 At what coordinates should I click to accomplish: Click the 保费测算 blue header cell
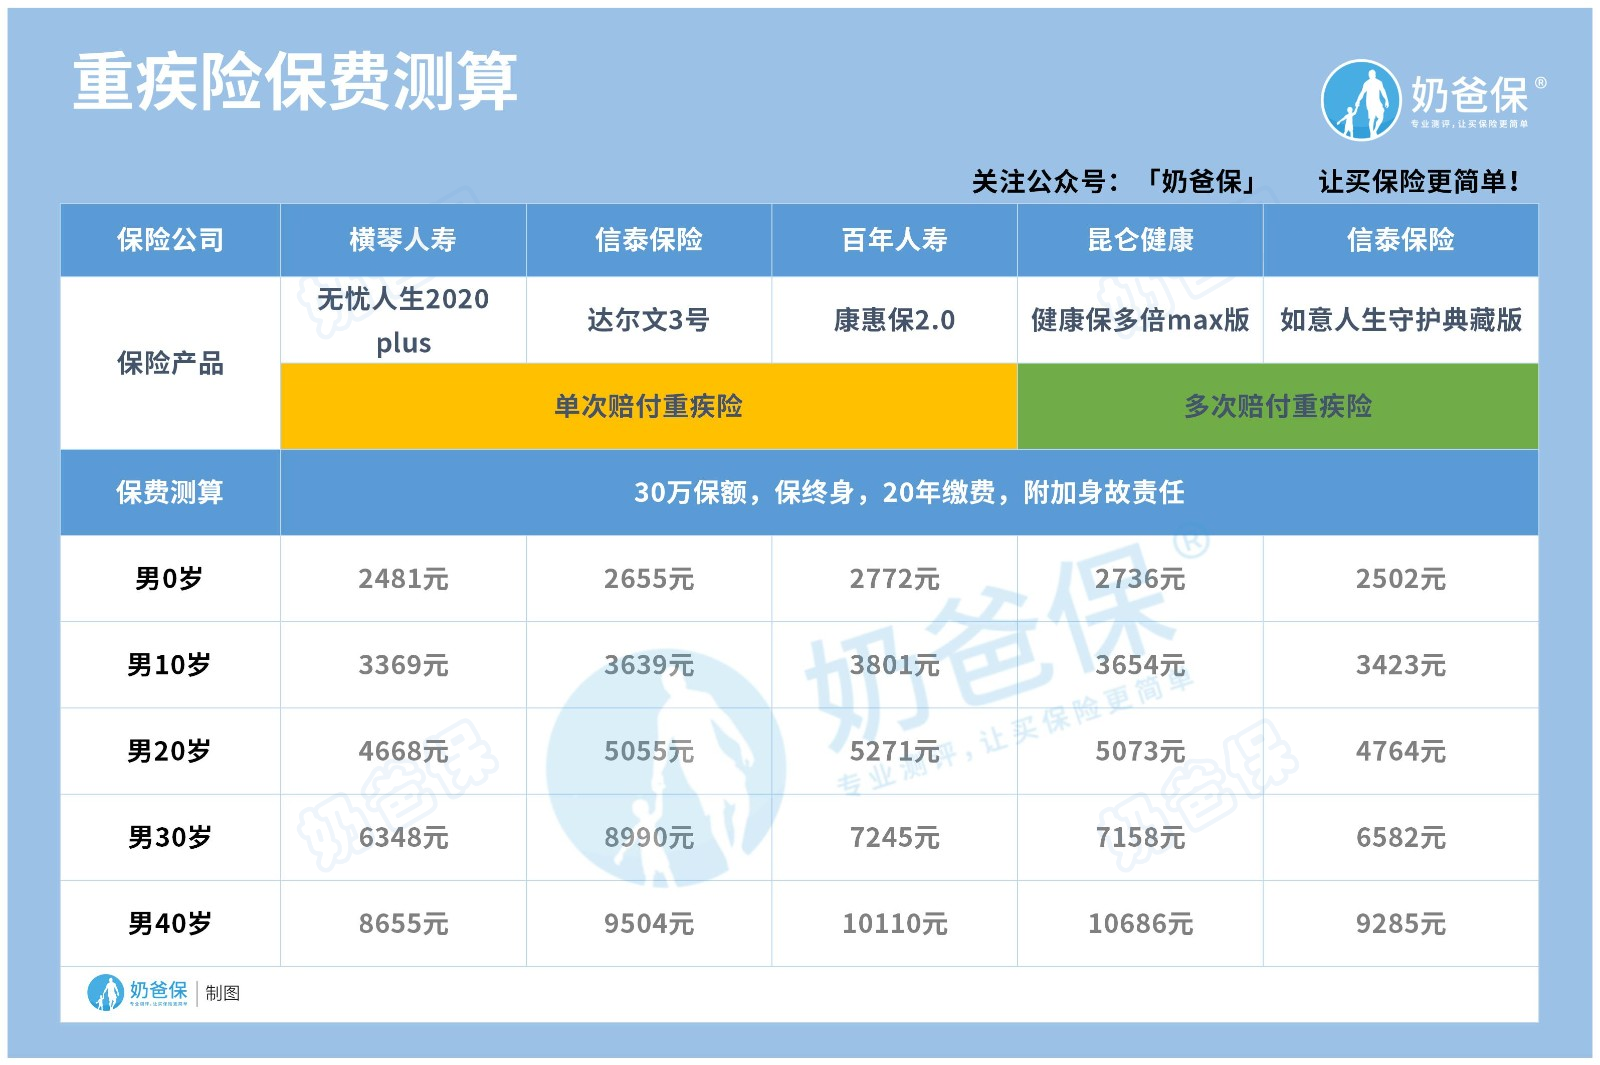(171, 492)
